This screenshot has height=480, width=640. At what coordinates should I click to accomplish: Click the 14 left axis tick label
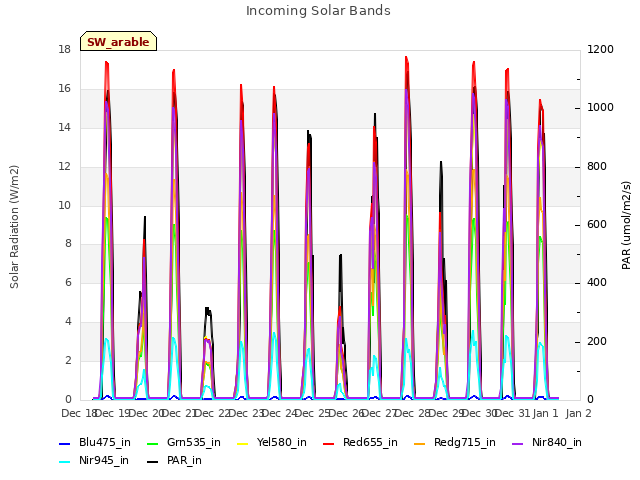coord(64,127)
